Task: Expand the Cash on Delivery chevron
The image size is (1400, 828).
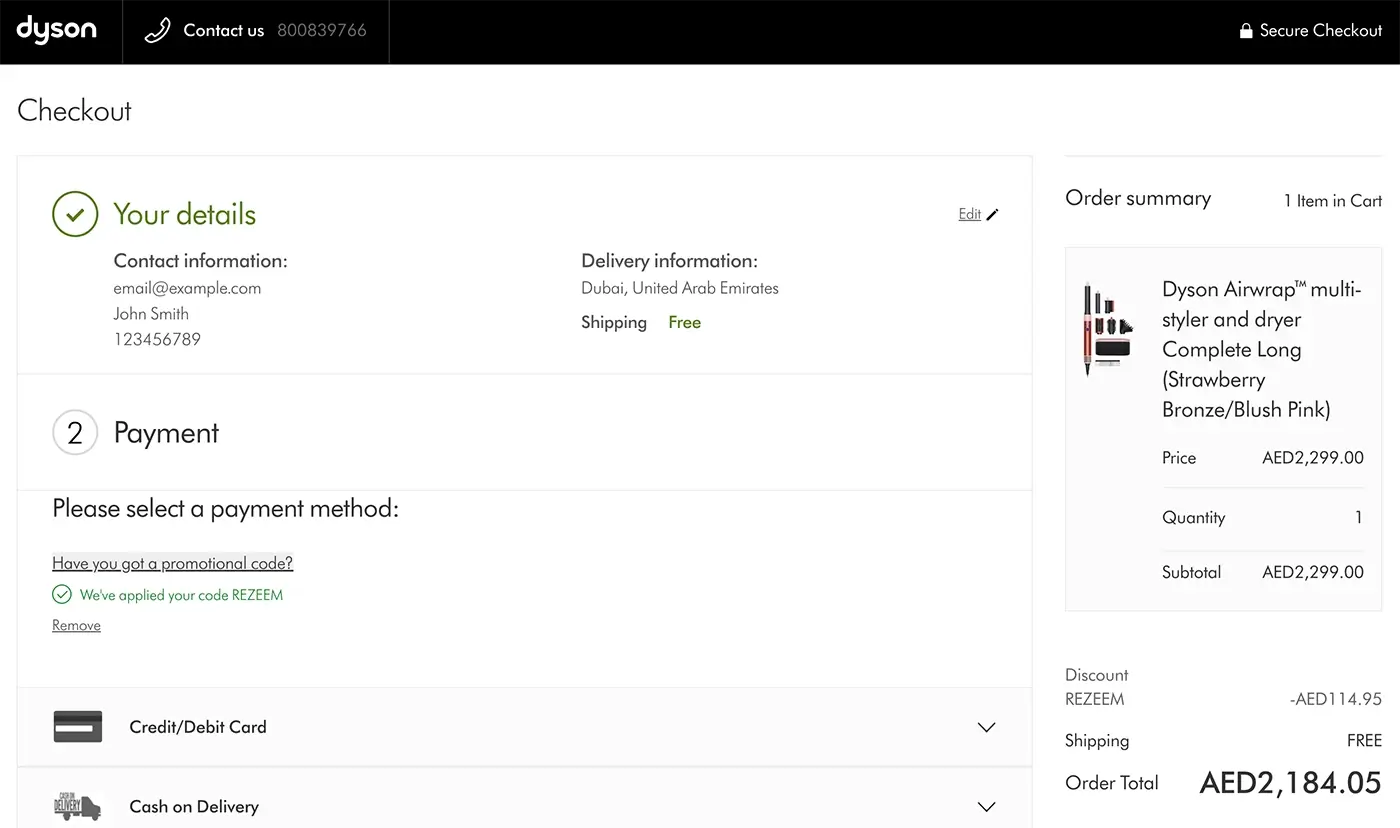Action: coord(987,807)
